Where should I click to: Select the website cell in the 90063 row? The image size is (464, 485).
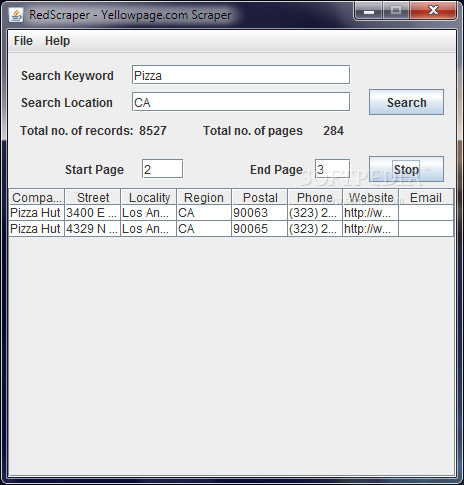coord(371,213)
